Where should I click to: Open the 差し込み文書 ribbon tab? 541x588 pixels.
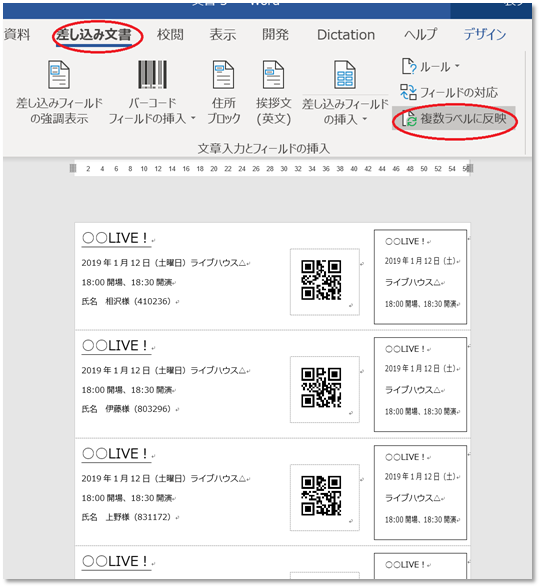94,35
